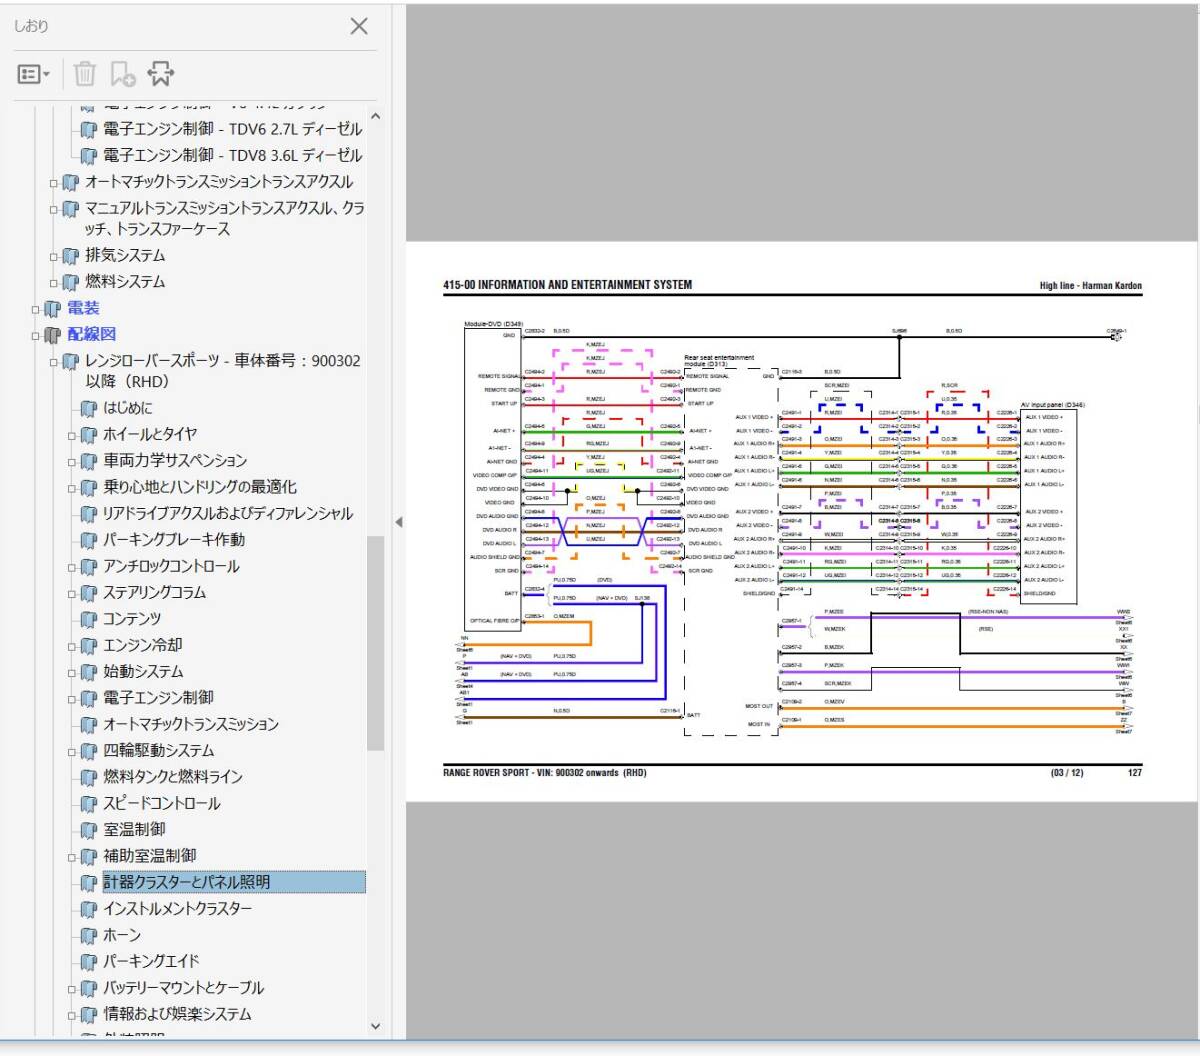Click the バッテリーマウントとケーブル bookmark icon

point(88,988)
